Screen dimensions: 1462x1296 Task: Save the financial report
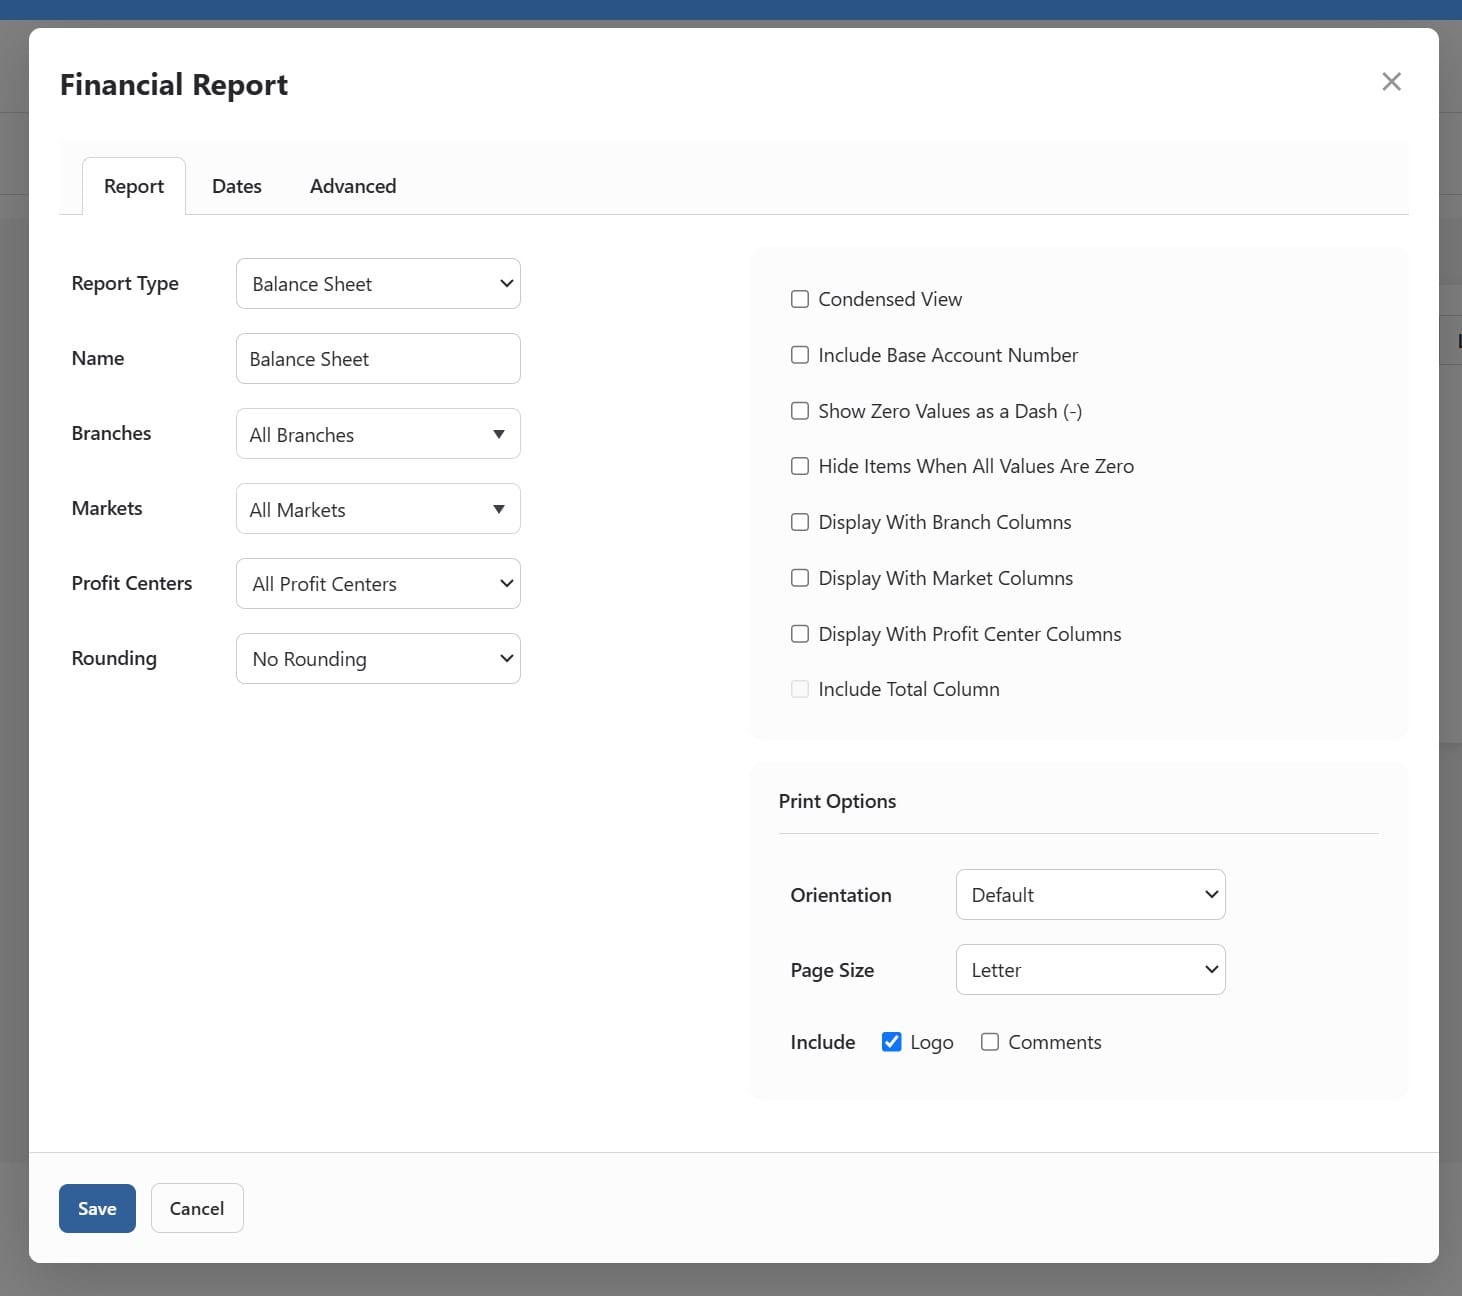pos(97,1209)
